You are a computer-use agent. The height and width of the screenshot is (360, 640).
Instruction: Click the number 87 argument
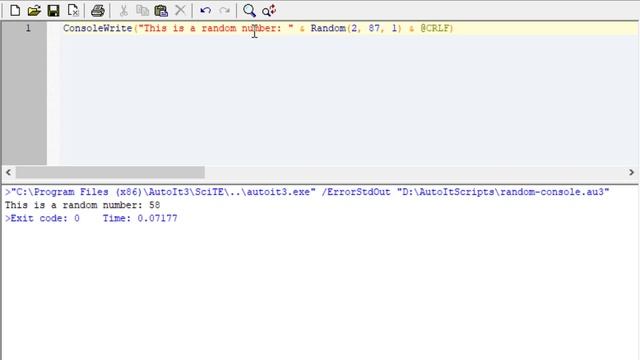[x=374, y=28]
